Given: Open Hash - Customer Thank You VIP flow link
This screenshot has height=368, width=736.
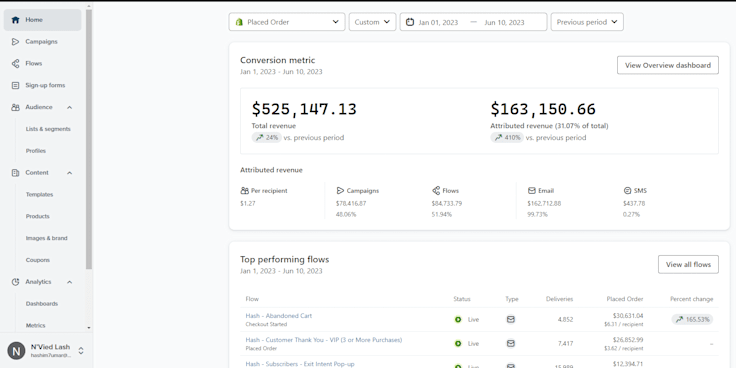Looking at the screenshot, I should pos(323,340).
